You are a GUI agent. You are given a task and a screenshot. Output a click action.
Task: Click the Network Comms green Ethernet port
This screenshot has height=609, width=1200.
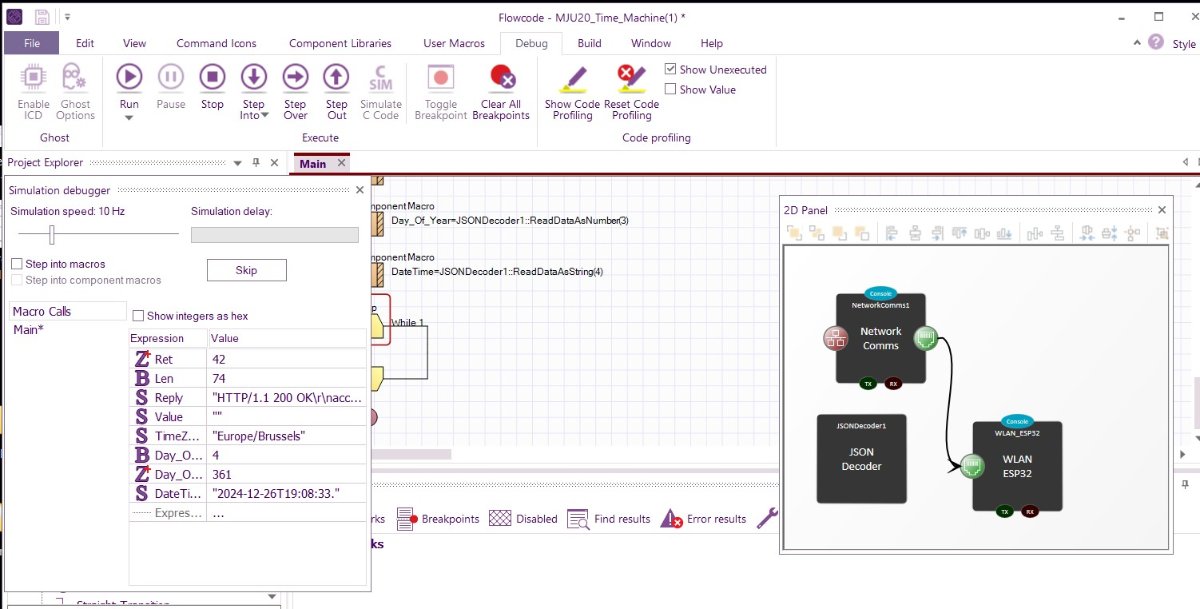coord(925,339)
